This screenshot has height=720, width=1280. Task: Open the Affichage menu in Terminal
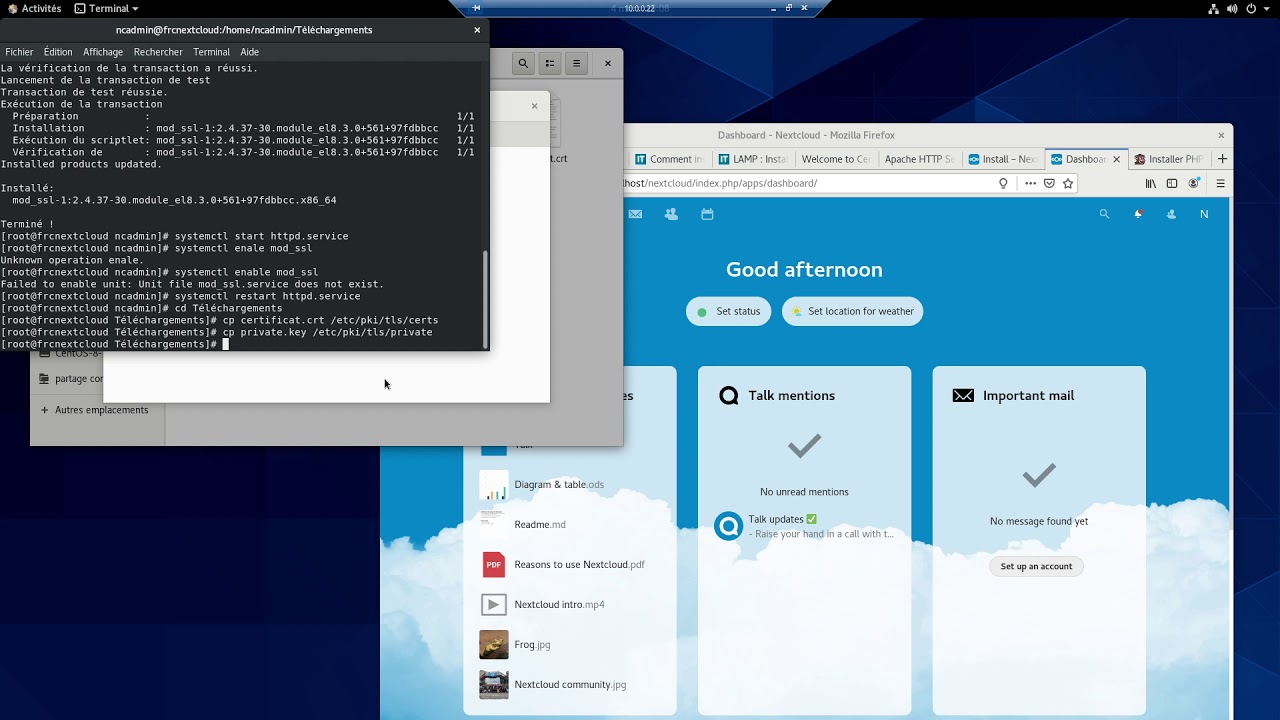103,52
